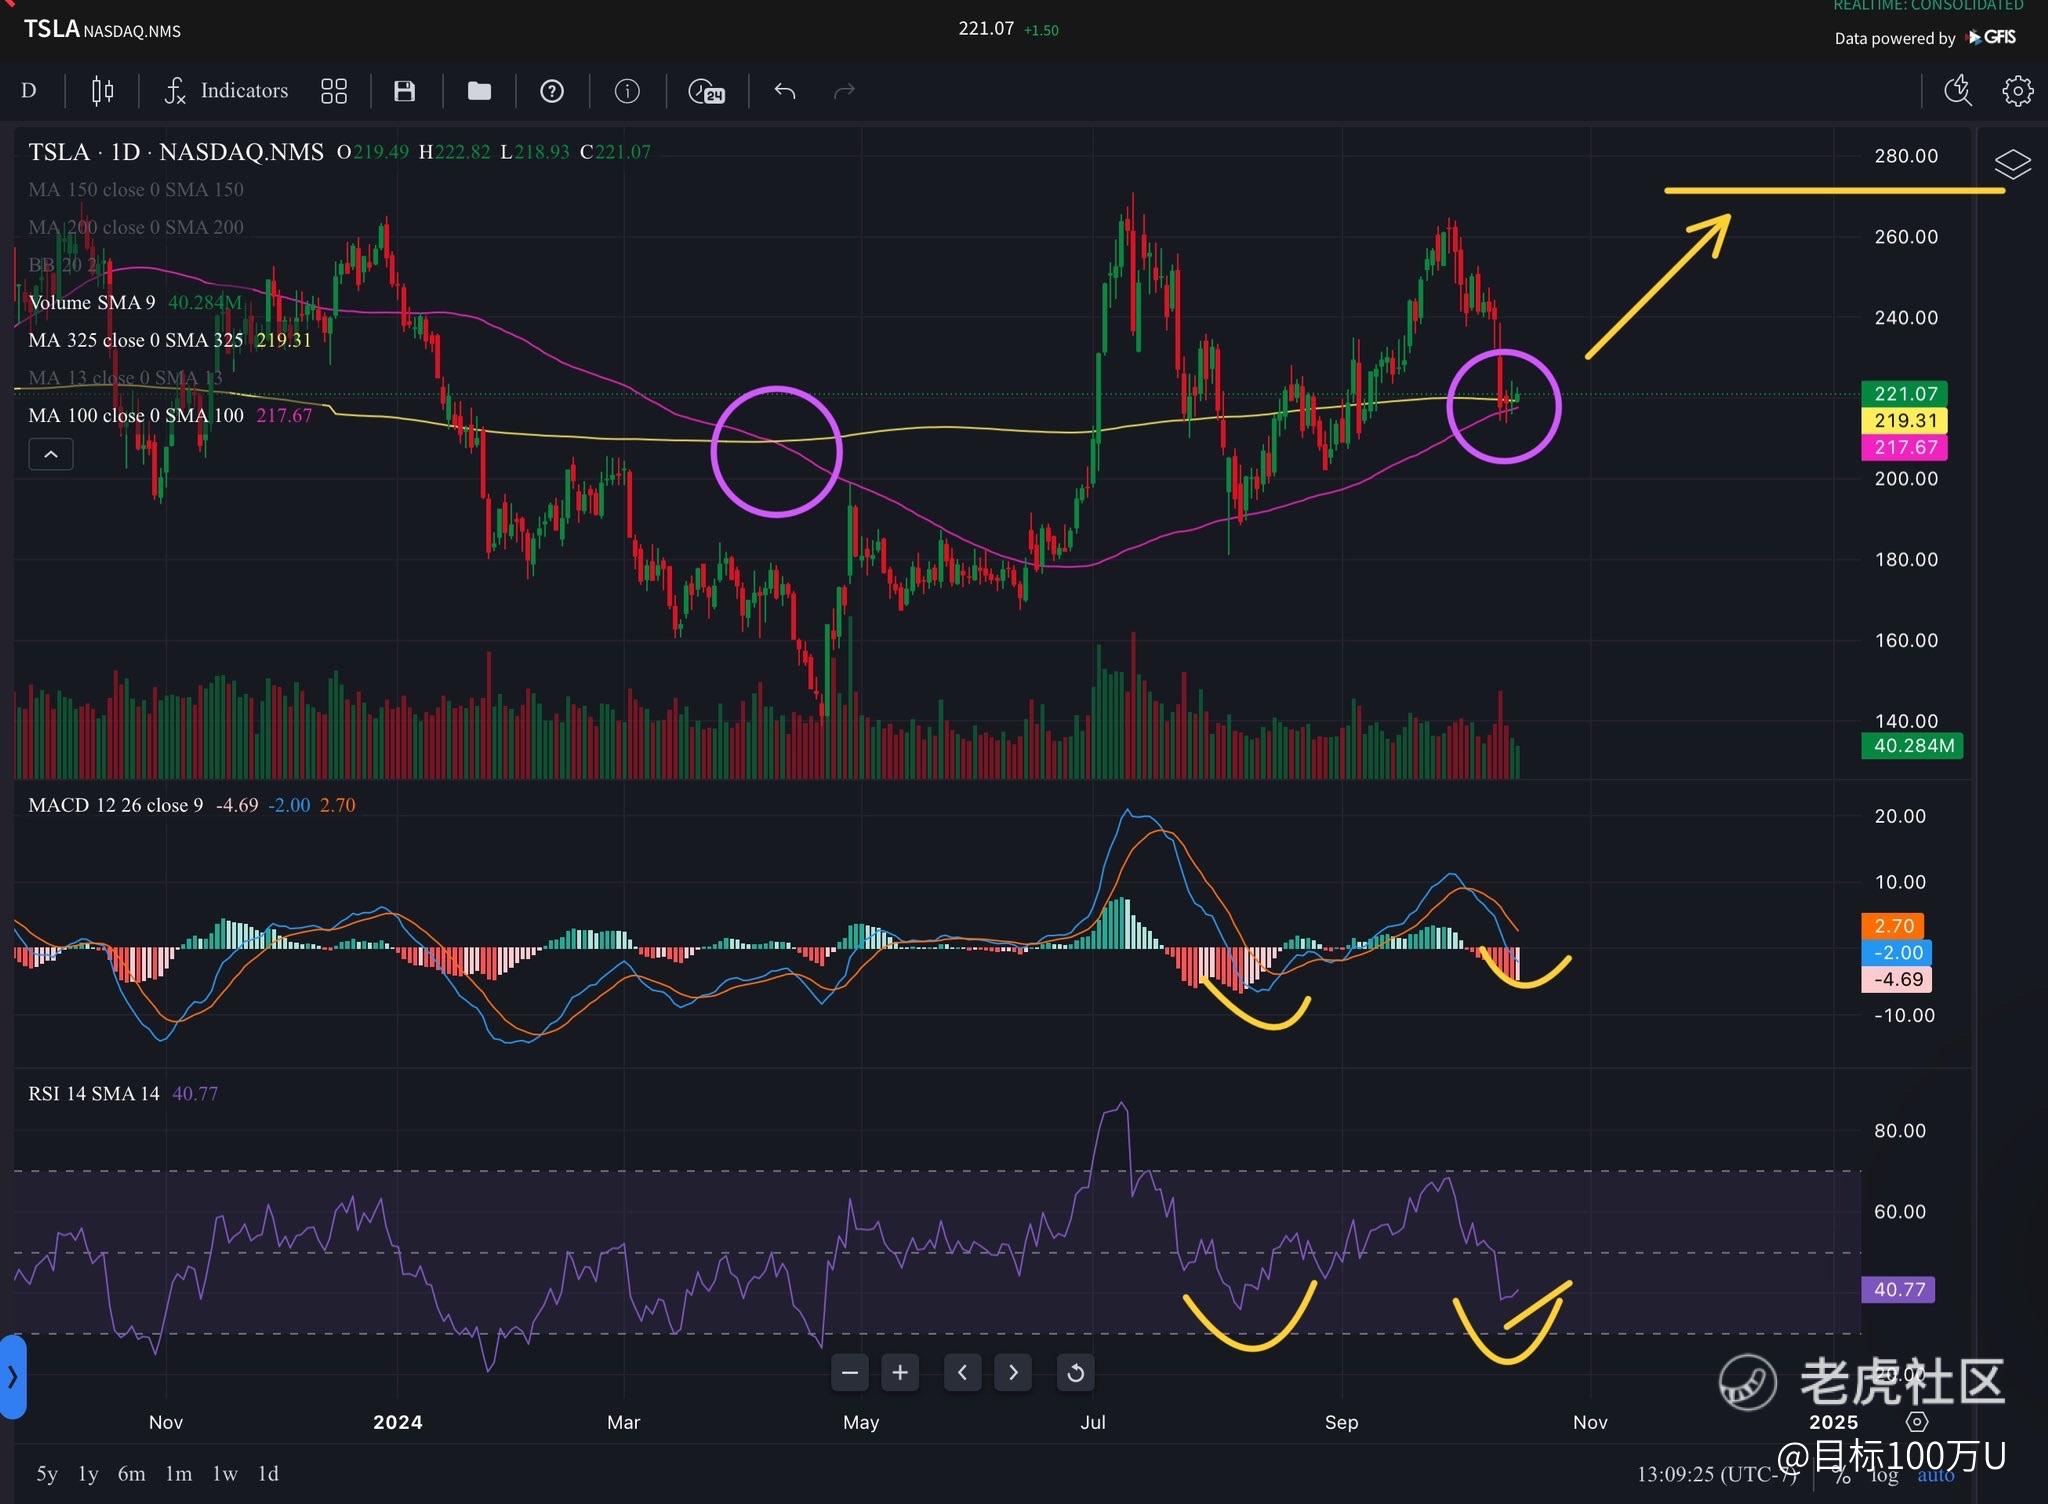Redo the chart change
Image resolution: width=2048 pixels, height=1504 pixels.
(x=845, y=91)
